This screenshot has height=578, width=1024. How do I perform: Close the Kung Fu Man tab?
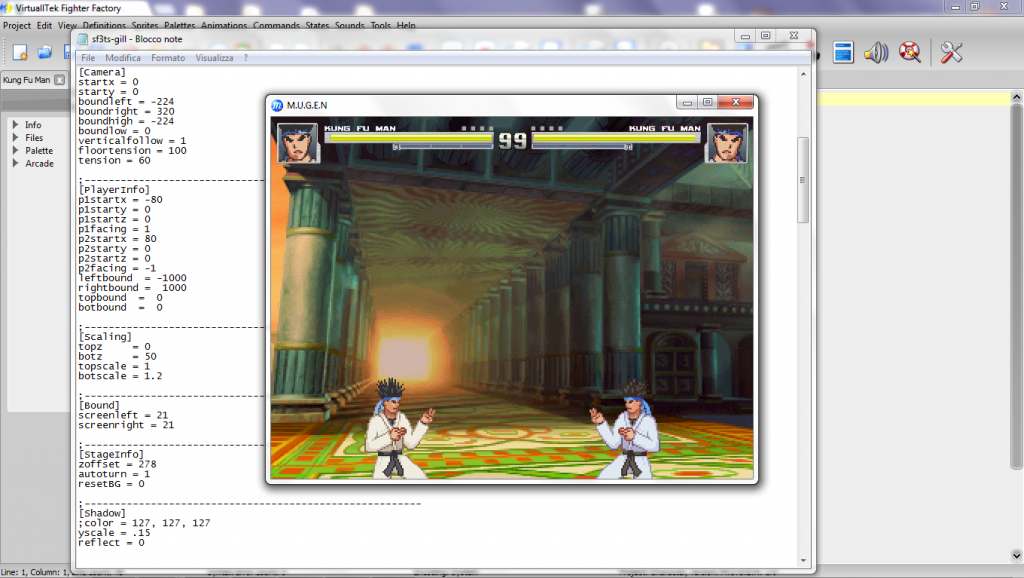pyautogui.click(x=59, y=80)
